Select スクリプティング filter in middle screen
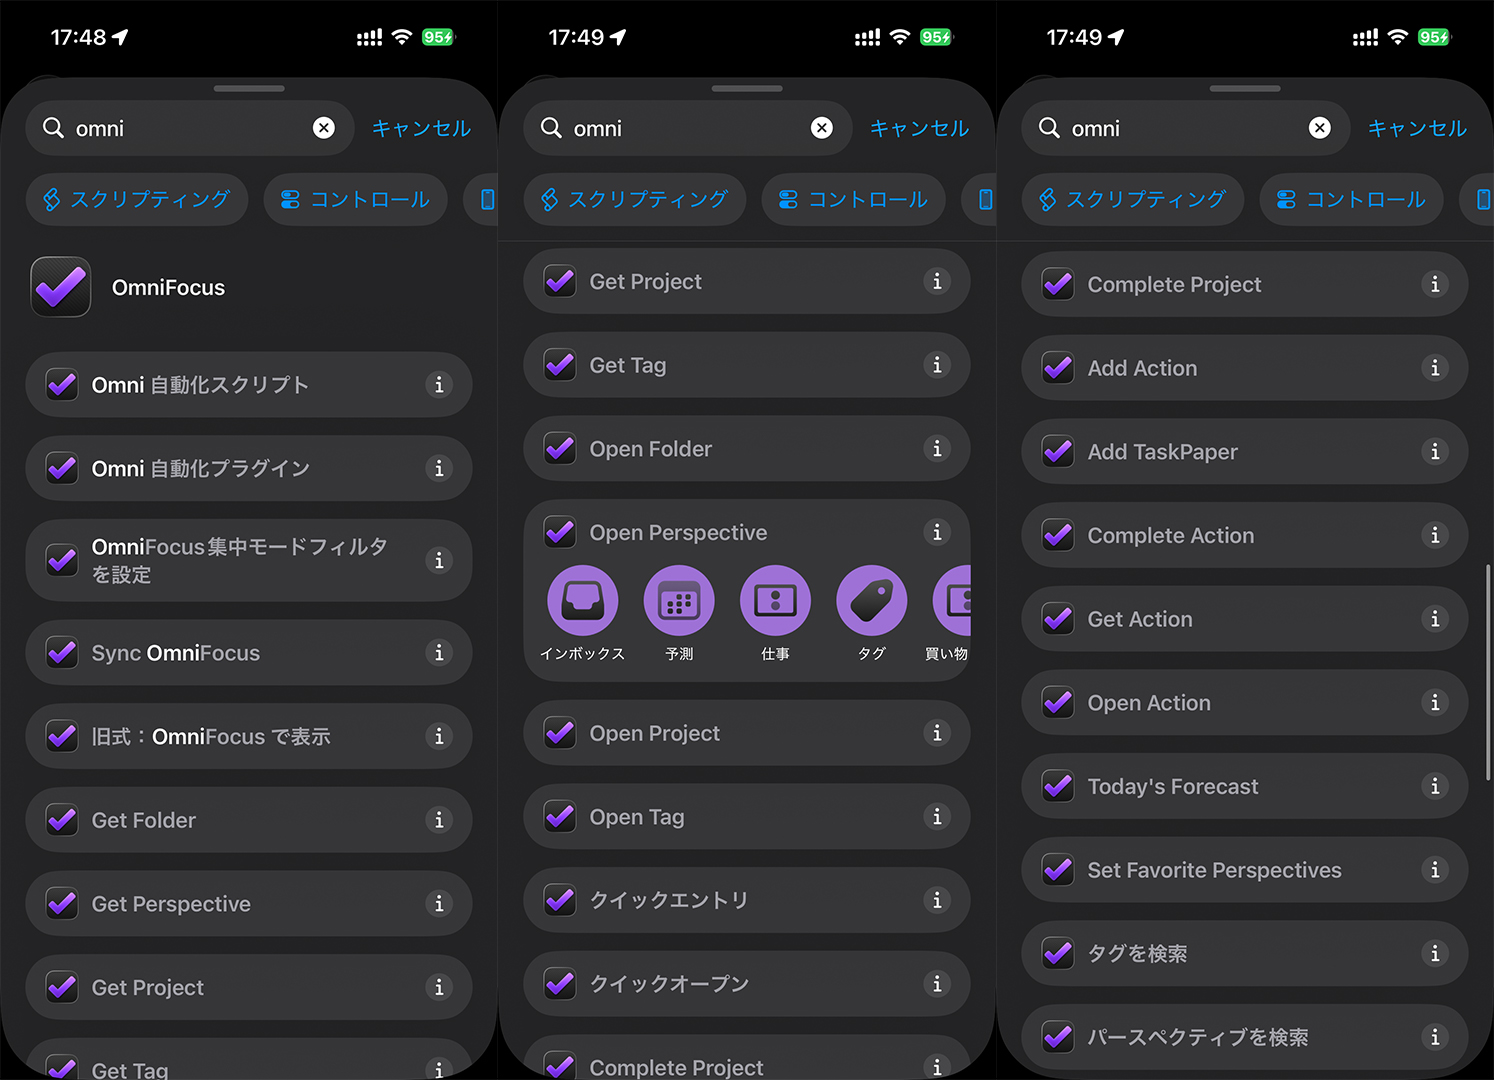This screenshot has height=1080, width=1494. click(635, 199)
